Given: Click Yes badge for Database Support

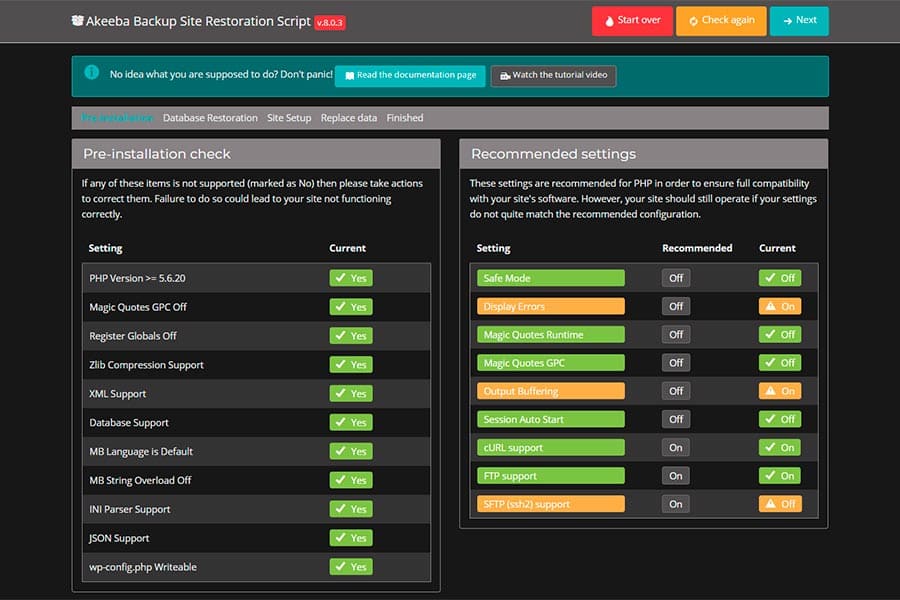Looking at the screenshot, I should tap(351, 423).
